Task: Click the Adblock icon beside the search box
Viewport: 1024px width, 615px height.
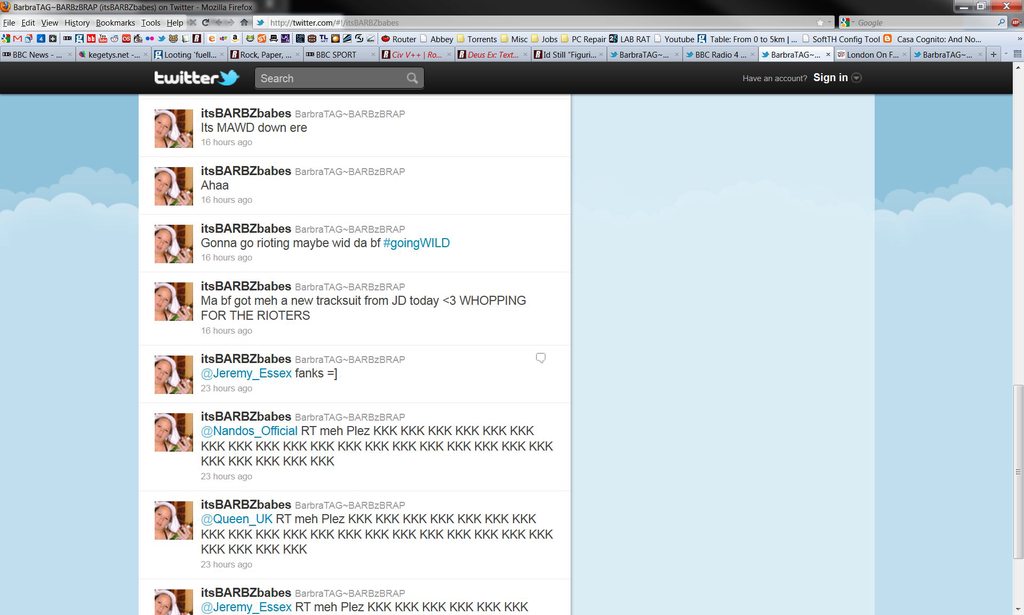Action: pyautogui.click(x=1016, y=22)
